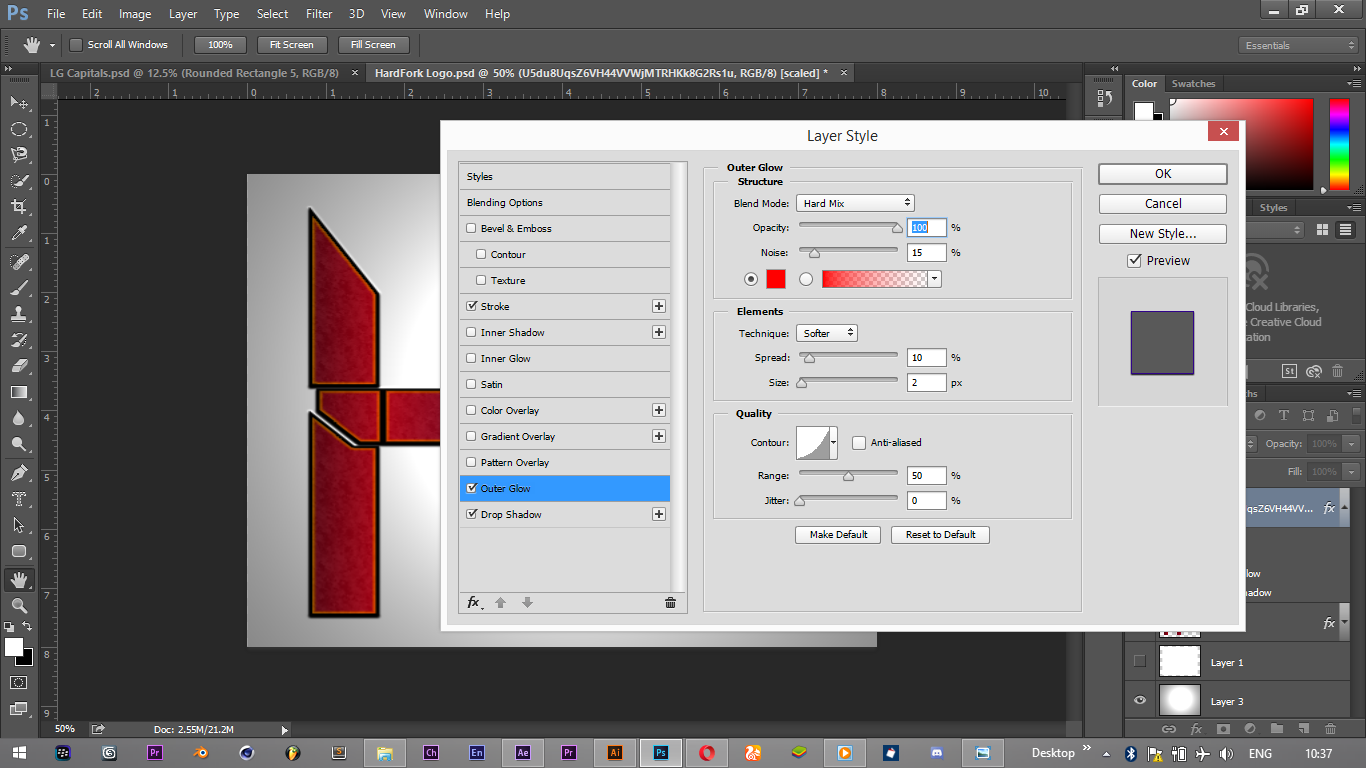This screenshot has height=768, width=1366.
Task: Select the Eyedropper tool
Action: [x=19, y=233]
